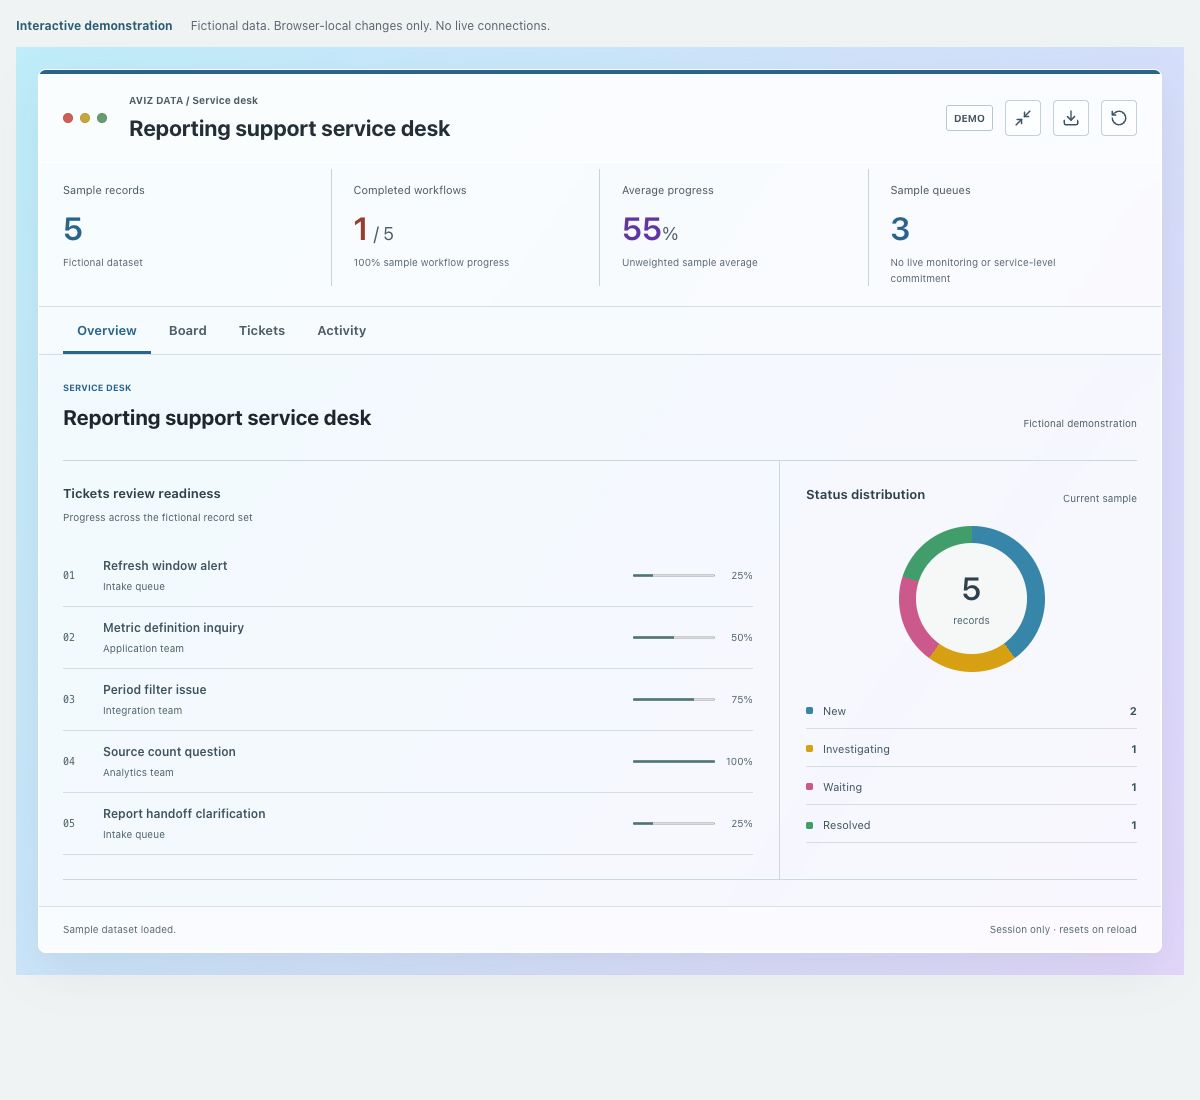Click the Analytics team label

point(138,772)
